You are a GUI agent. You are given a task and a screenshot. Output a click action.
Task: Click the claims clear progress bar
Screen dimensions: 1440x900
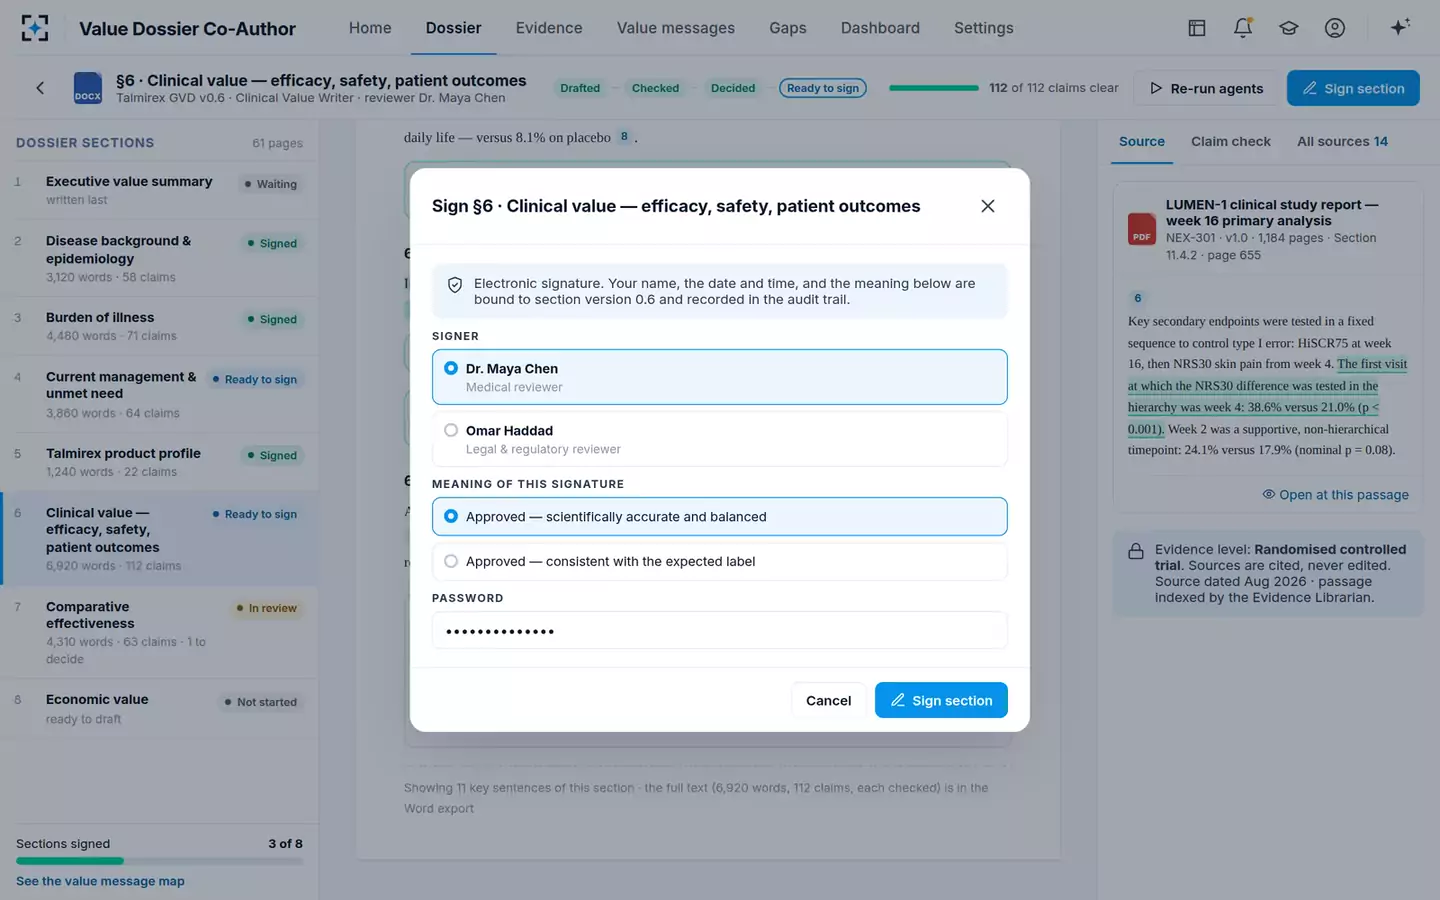tap(934, 88)
